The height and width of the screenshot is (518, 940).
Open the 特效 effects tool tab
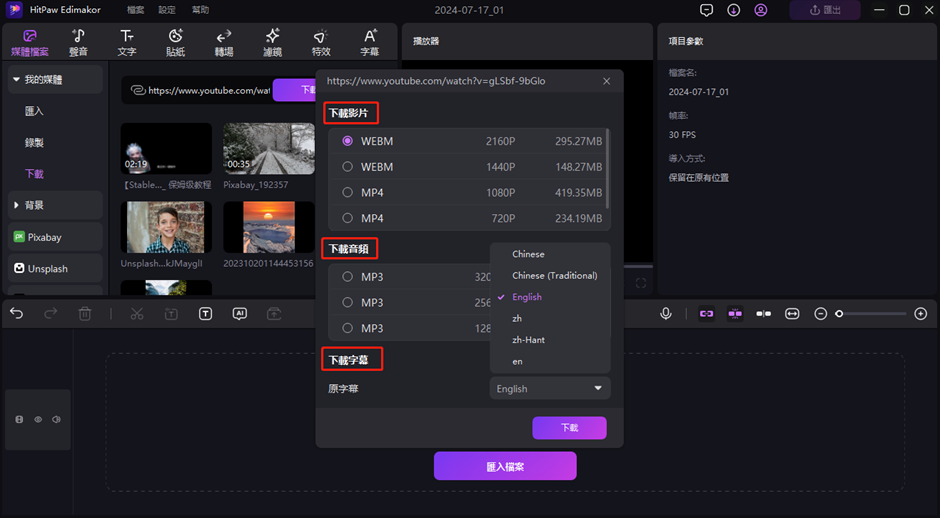pyautogui.click(x=321, y=42)
